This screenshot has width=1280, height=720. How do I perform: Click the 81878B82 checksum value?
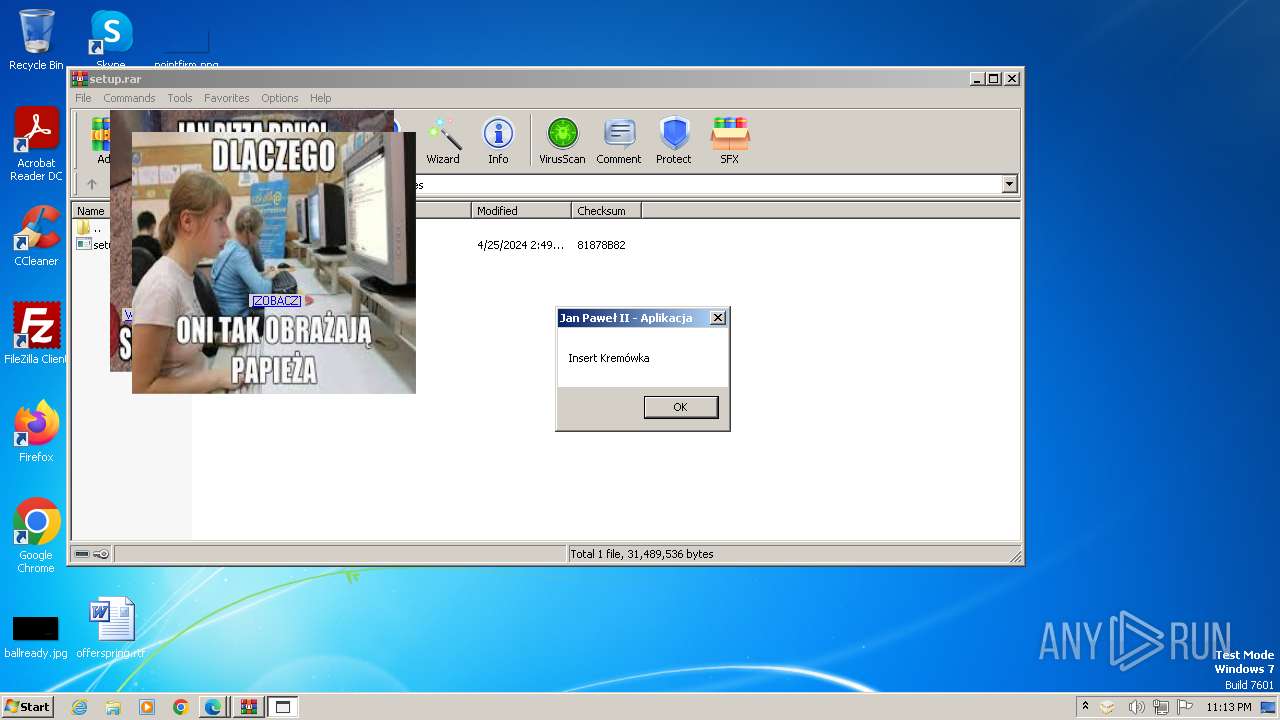[601, 245]
